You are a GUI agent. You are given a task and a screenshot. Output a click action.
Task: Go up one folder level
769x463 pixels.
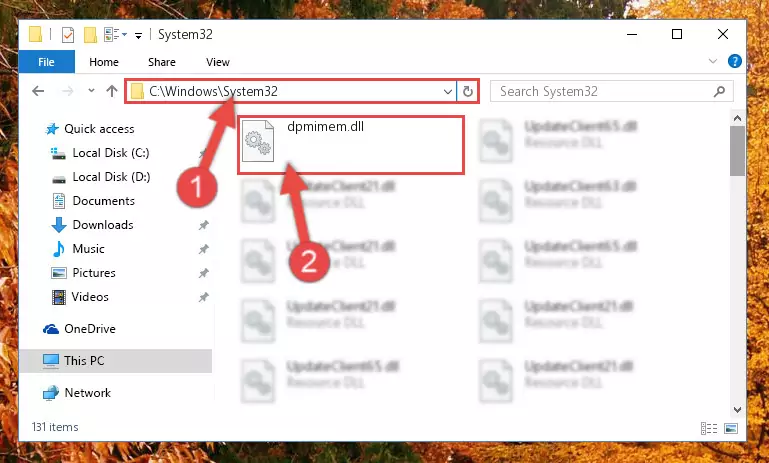(112, 91)
